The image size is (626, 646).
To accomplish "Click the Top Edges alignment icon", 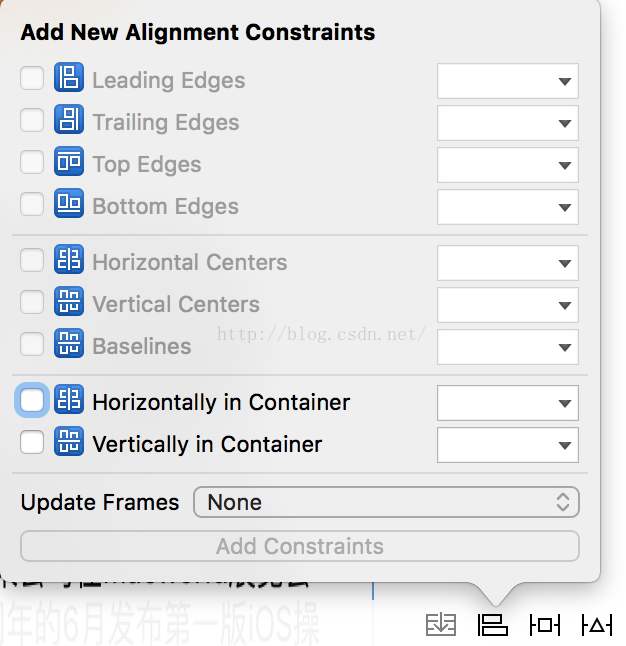I will (69, 163).
